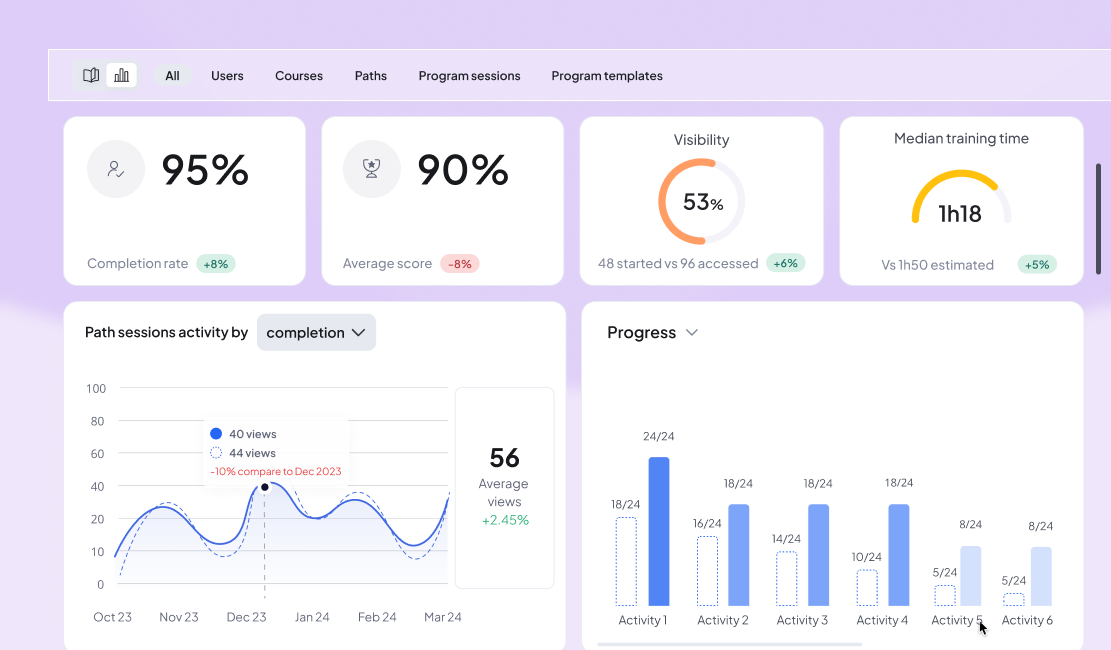Switch to the Users tab
The image size is (1111, 650).
[227, 75]
